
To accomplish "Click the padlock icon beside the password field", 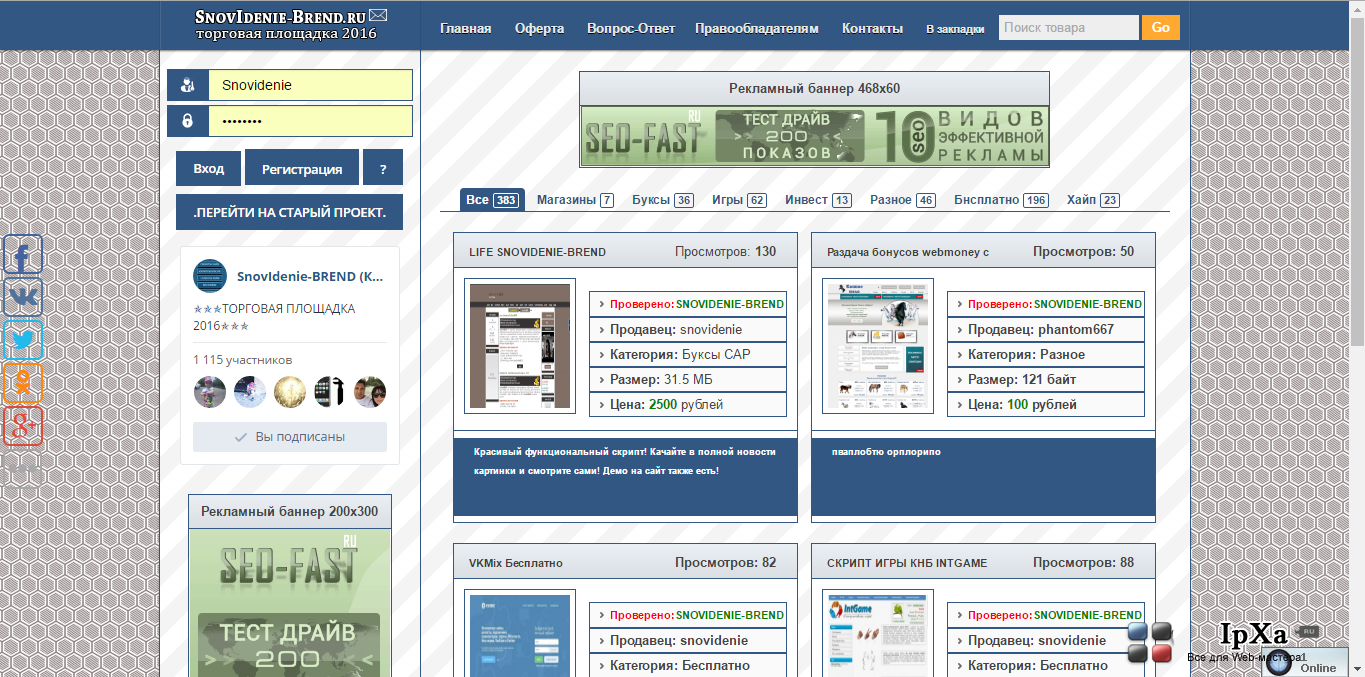I will click(x=187, y=121).
